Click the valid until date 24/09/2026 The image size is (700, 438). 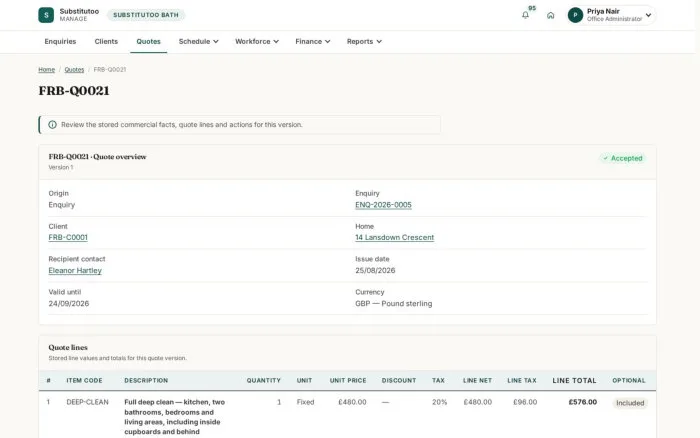coord(69,304)
